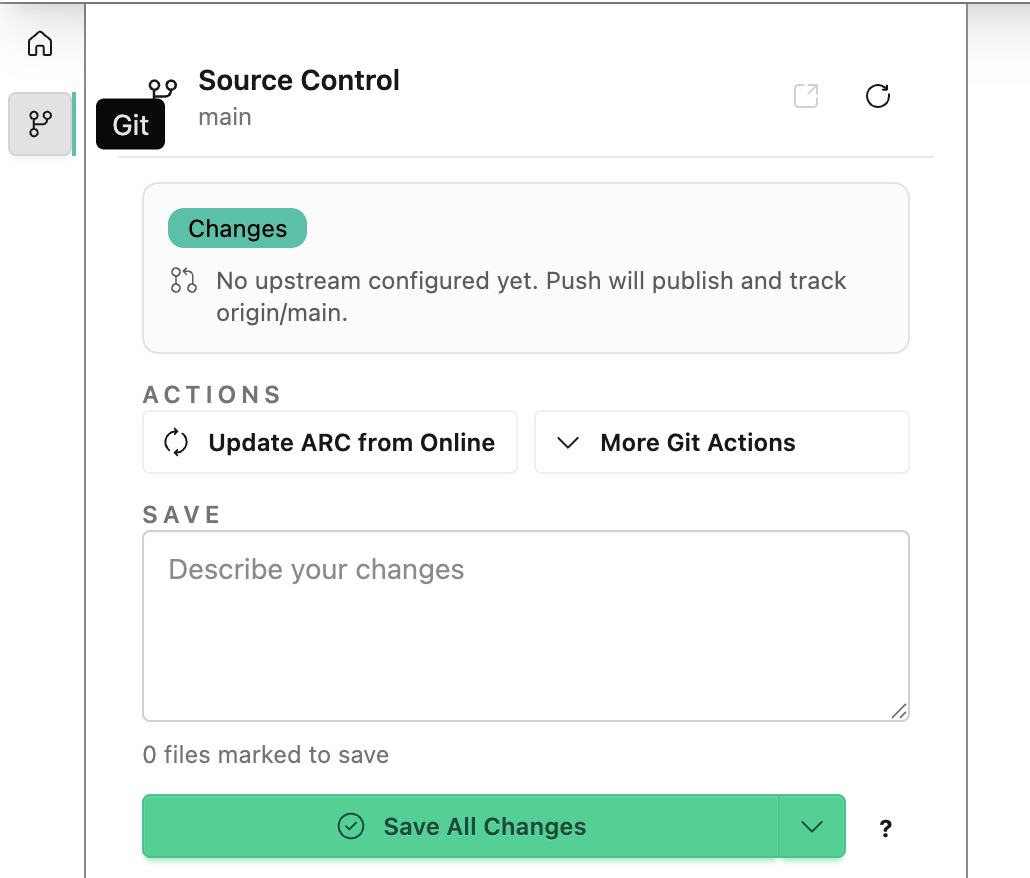This screenshot has height=878, width=1030.
Task: Click the Git tooltip label
Action: tap(130, 124)
